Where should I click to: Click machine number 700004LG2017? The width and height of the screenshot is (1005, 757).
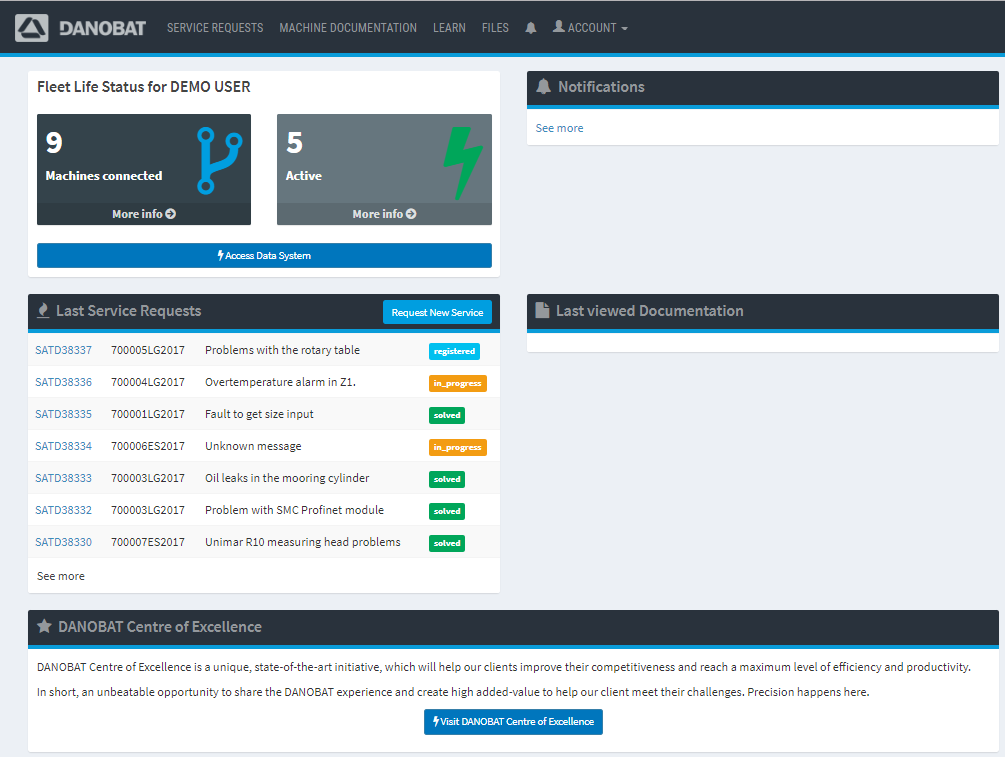pyautogui.click(x=148, y=382)
